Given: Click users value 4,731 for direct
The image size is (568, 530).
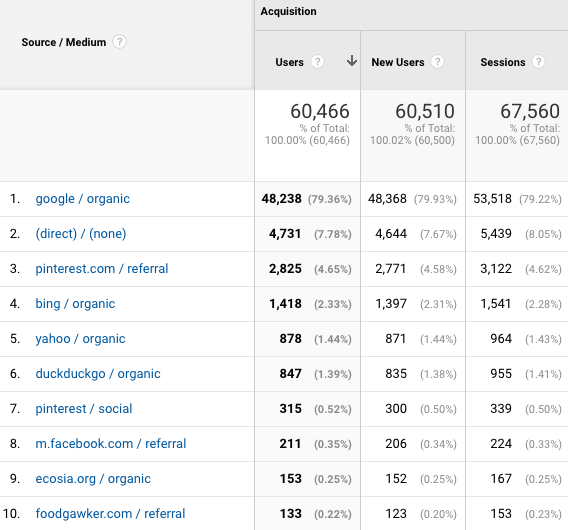Looking at the screenshot, I should pos(285,234).
